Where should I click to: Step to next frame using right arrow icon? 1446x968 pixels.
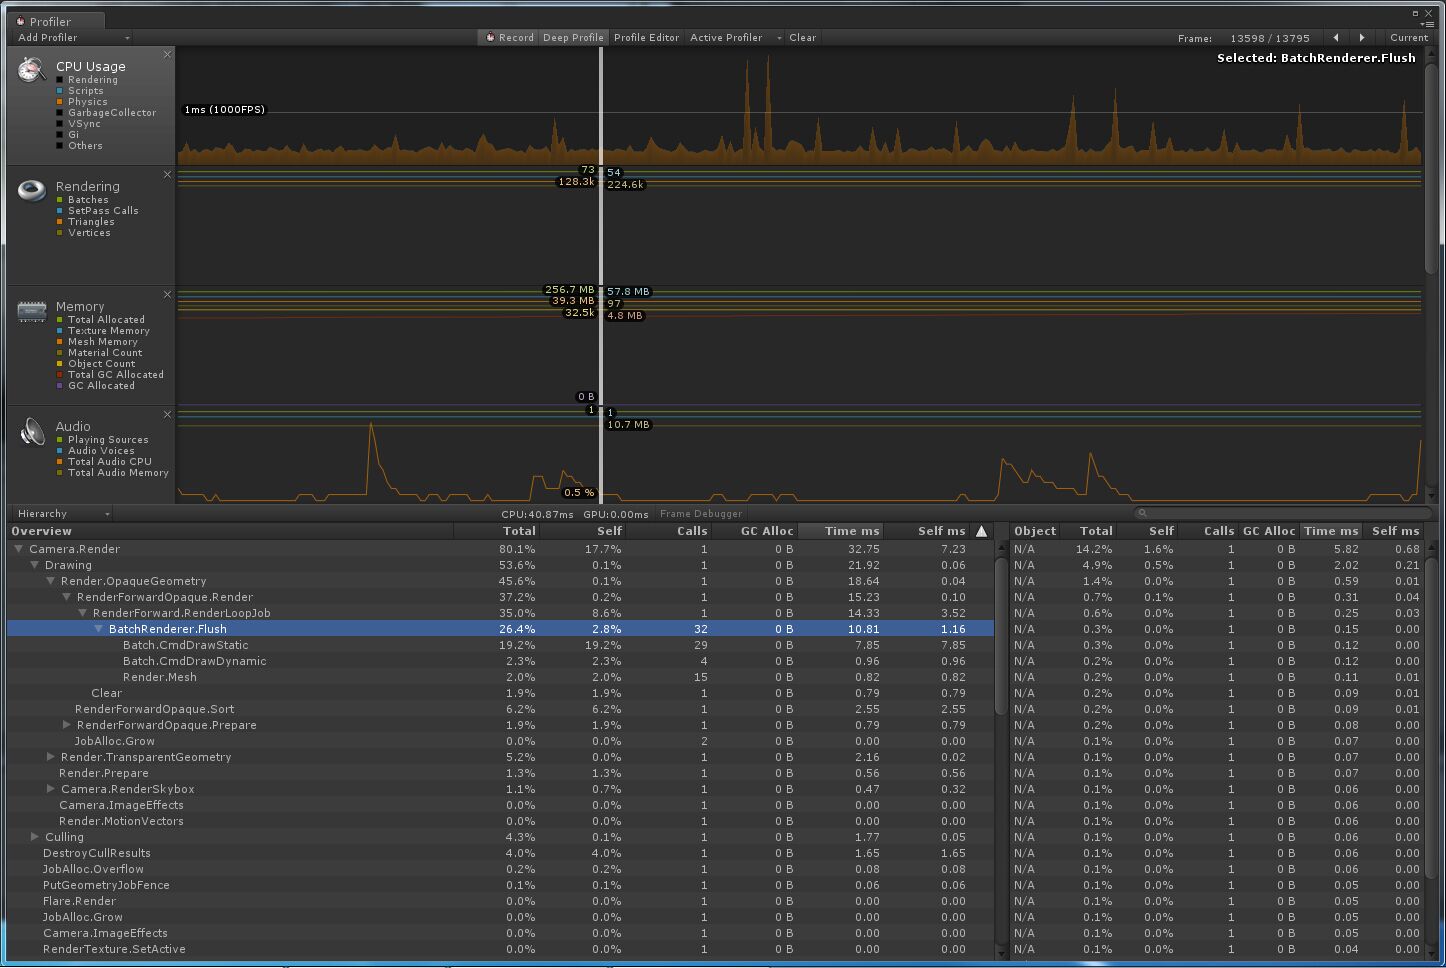pyautogui.click(x=1362, y=37)
